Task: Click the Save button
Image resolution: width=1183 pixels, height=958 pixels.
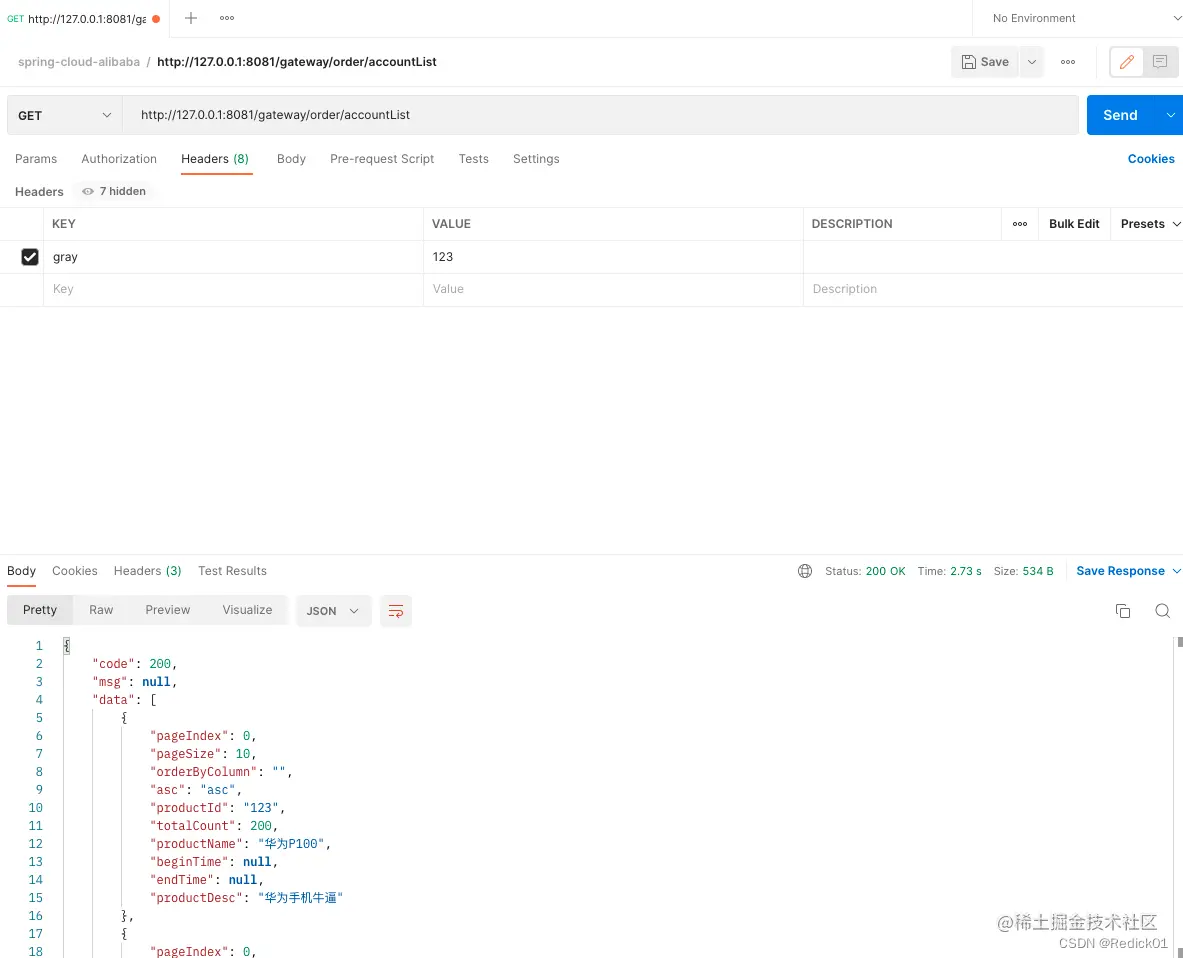Action: click(985, 62)
